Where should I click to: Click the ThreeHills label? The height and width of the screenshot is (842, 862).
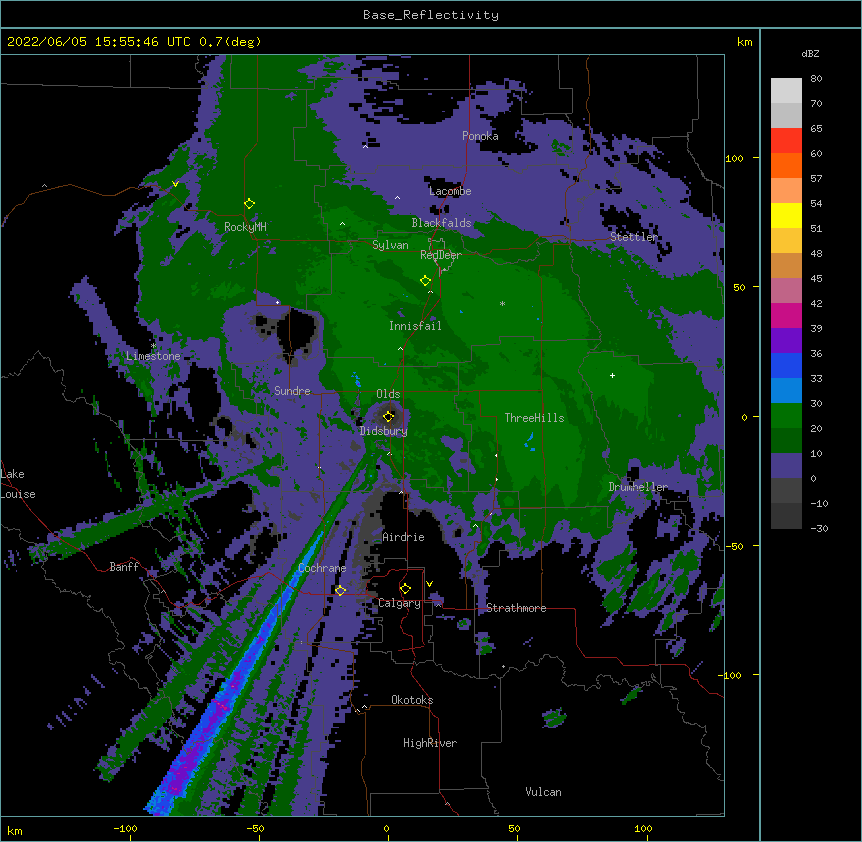click(x=534, y=418)
